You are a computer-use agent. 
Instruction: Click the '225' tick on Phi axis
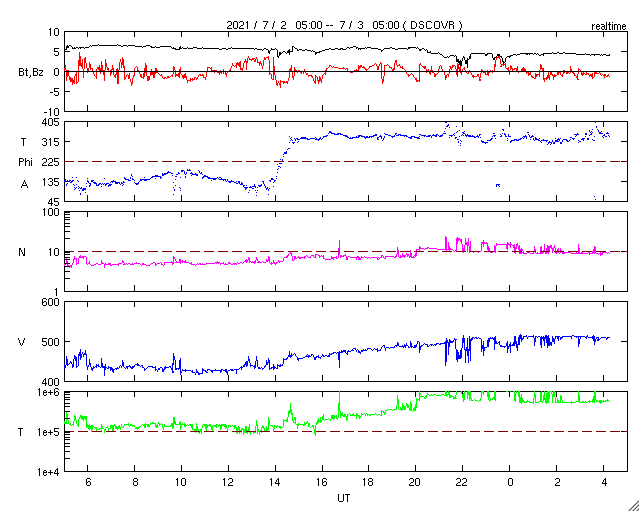(x=51, y=162)
